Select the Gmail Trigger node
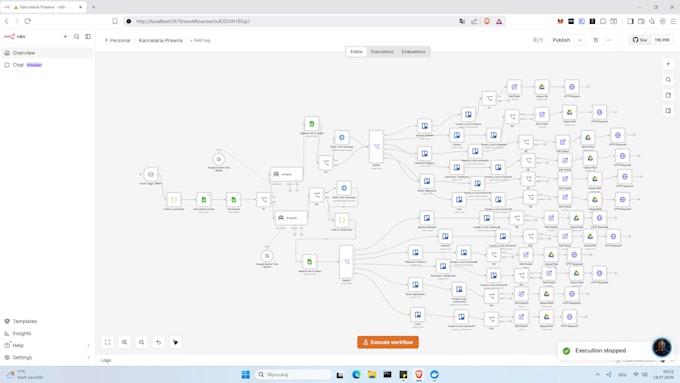680x383 pixels. tap(150, 174)
